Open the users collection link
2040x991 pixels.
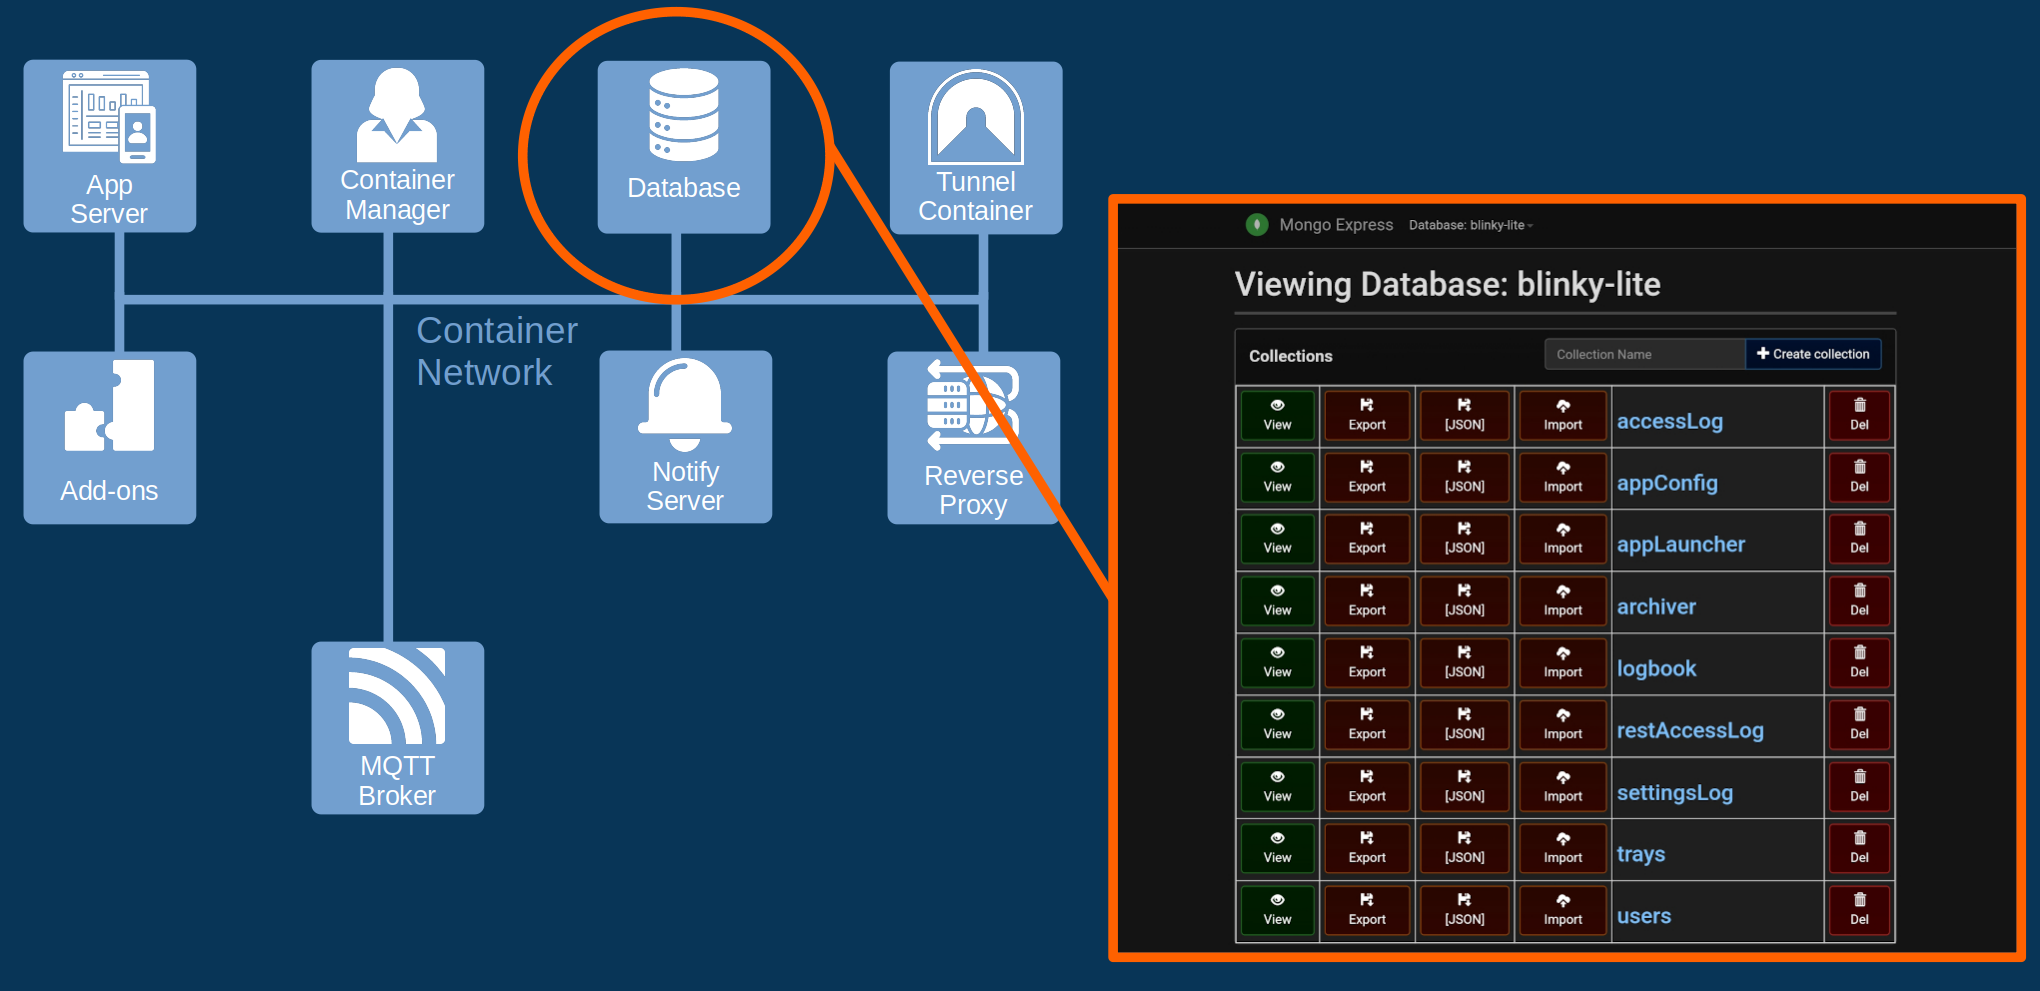click(x=1644, y=916)
